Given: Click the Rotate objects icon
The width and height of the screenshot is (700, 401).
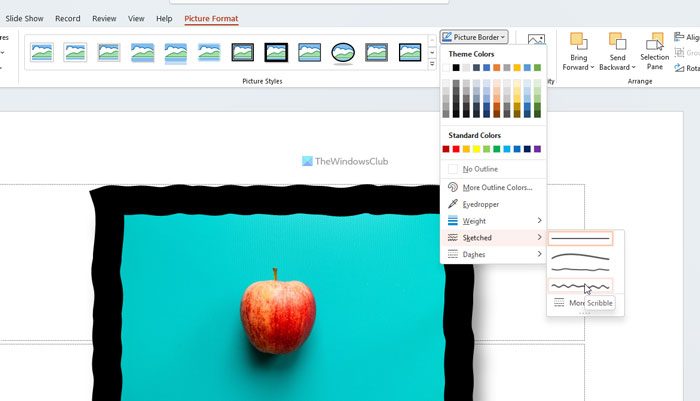Looking at the screenshot, I should (679, 68).
